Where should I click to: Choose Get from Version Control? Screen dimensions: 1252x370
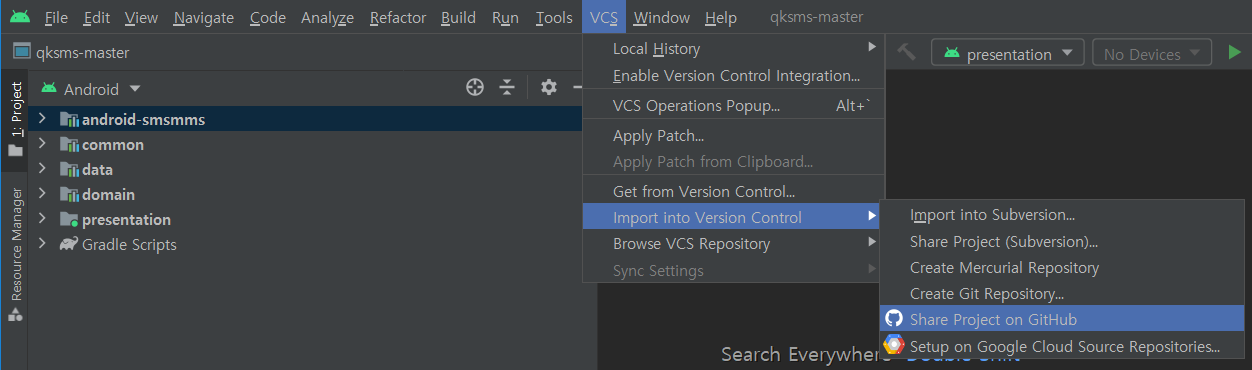733,191
